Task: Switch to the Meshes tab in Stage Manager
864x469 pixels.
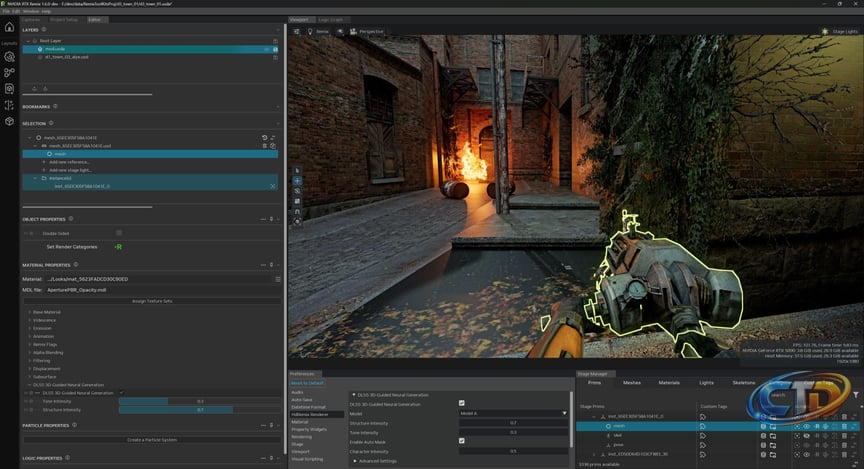Action: click(631, 382)
